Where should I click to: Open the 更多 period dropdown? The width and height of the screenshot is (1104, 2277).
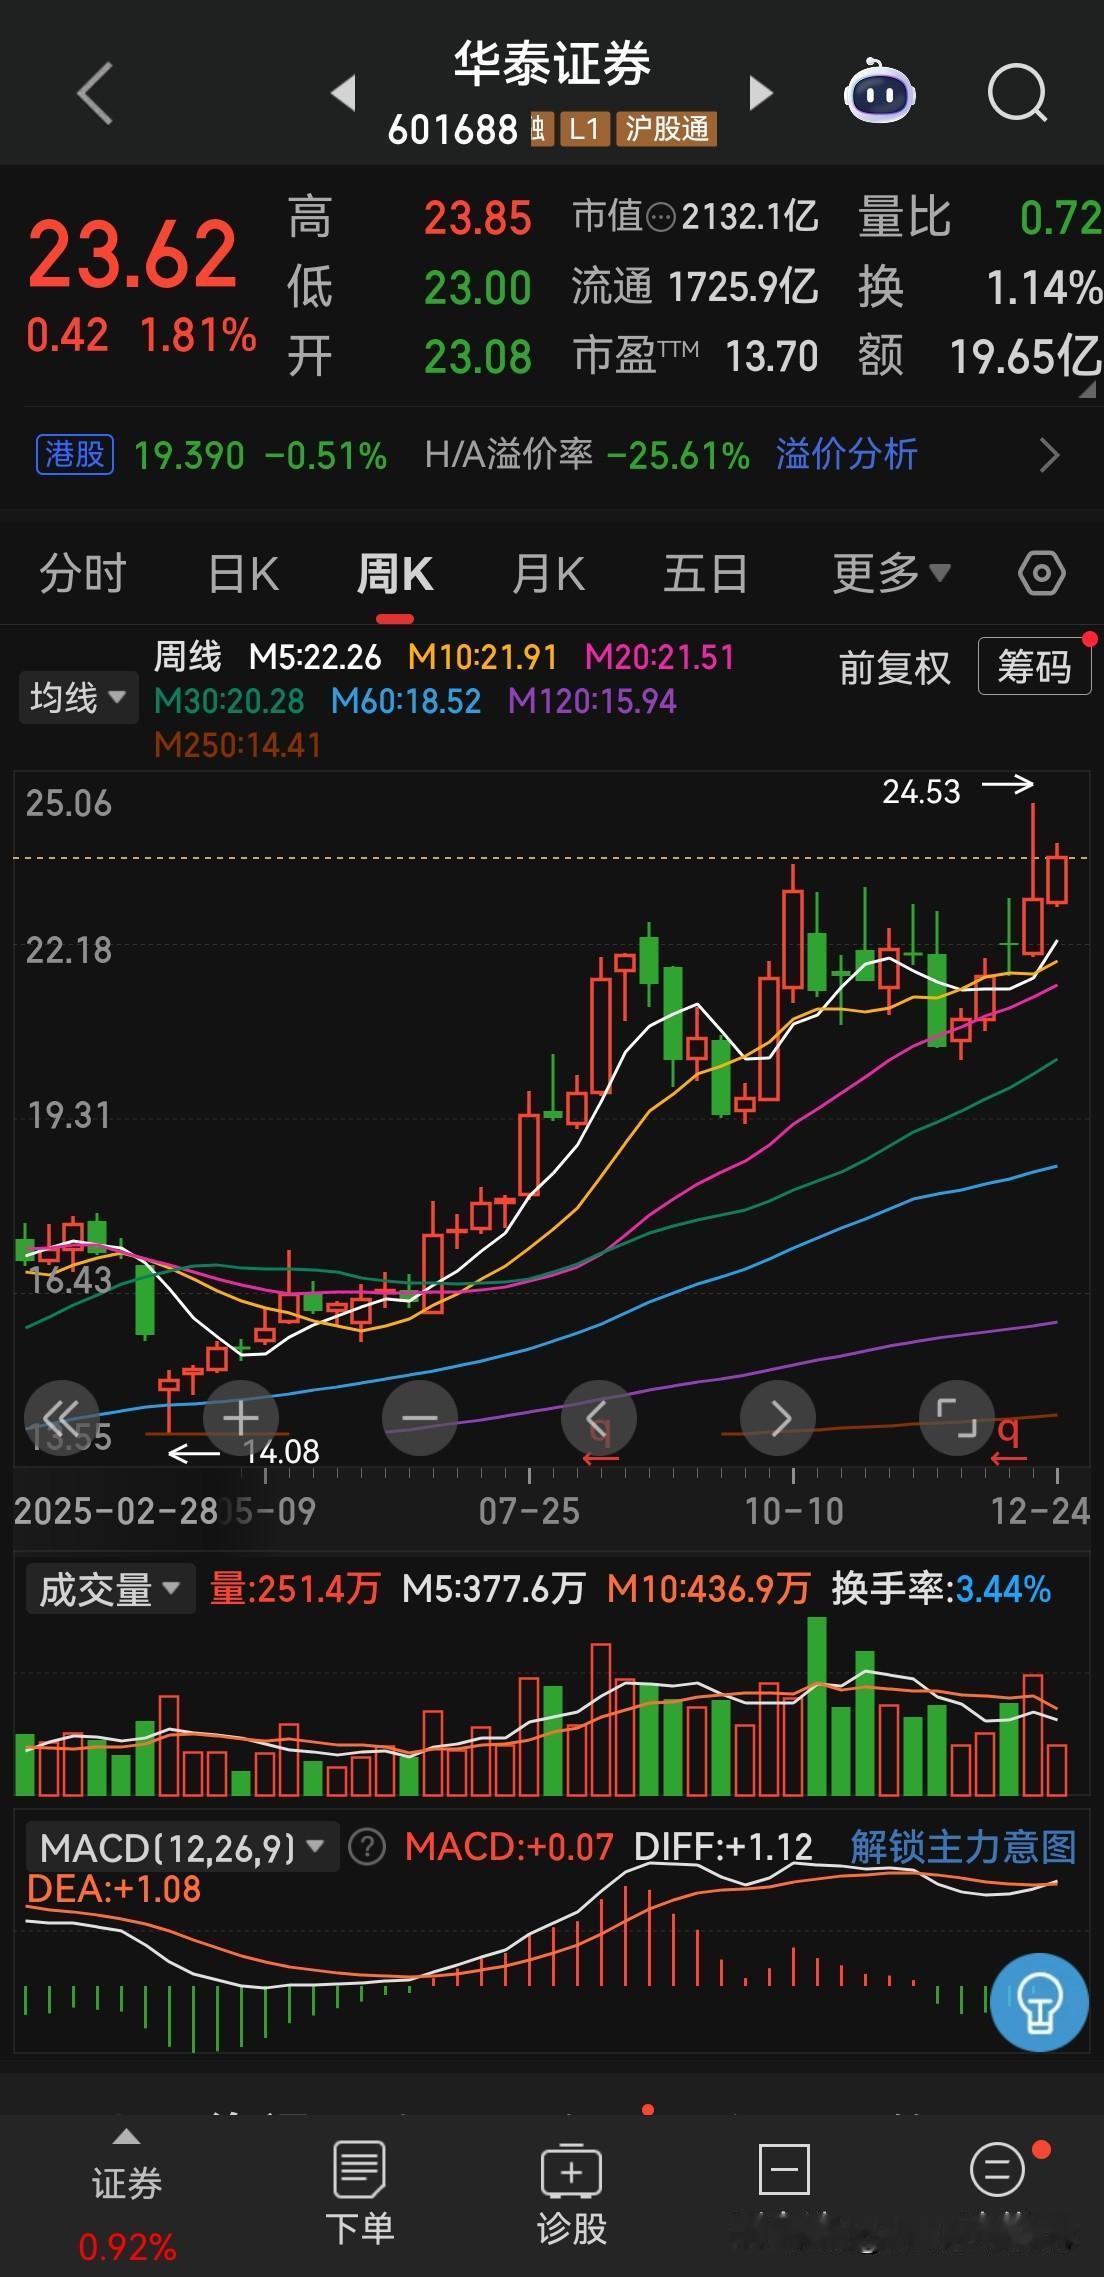tap(891, 574)
